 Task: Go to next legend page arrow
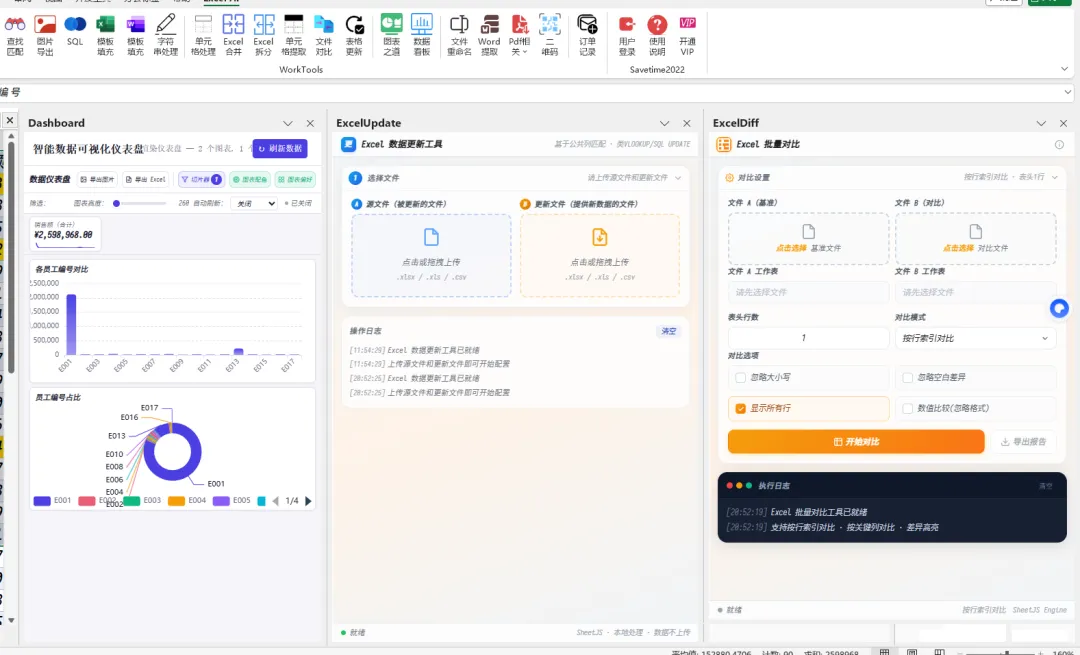pyautogui.click(x=308, y=501)
